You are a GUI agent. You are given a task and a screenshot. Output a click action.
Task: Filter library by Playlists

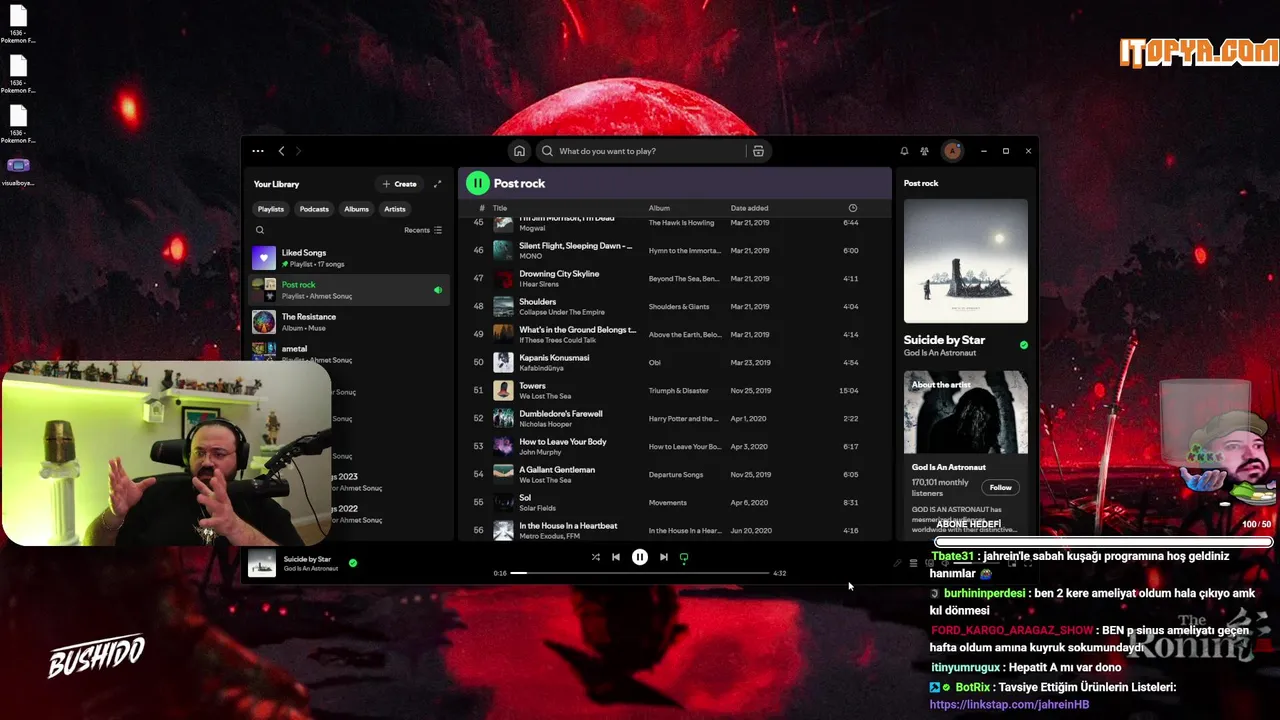(271, 209)
